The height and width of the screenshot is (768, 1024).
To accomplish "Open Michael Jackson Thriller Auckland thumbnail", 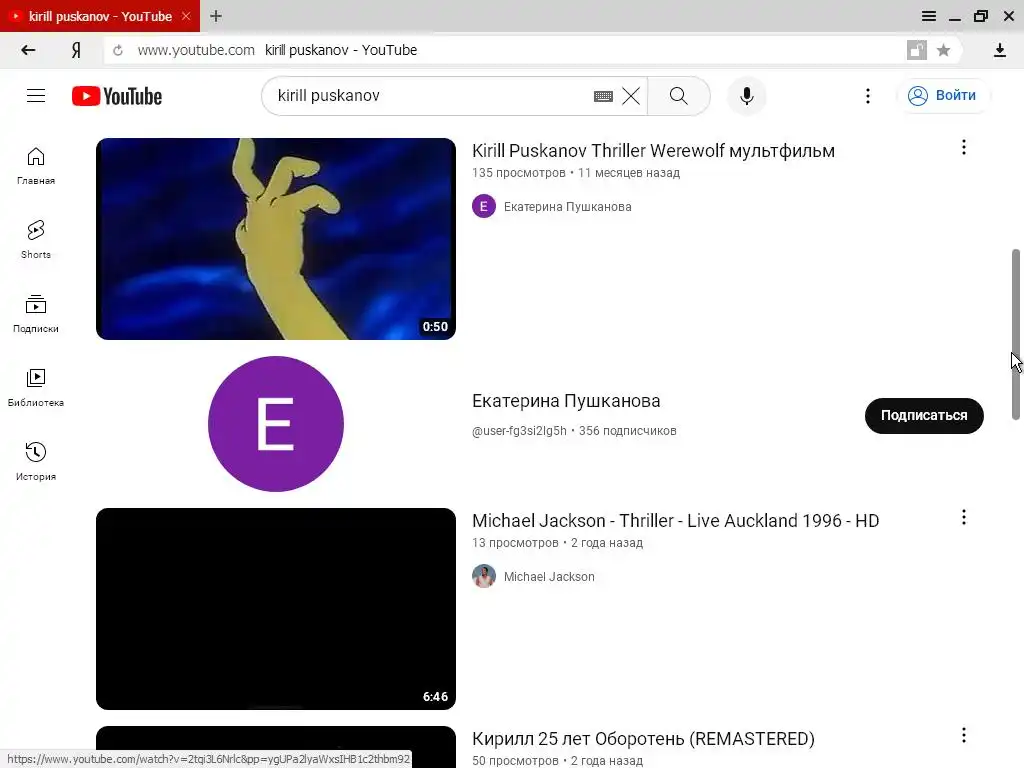I will [276, 609].
